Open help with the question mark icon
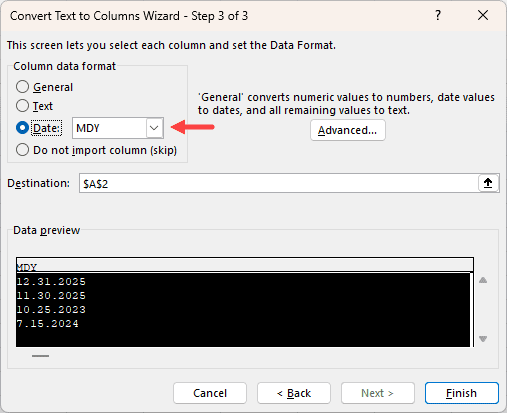The image size is (507, 413). (x=438, y=15)
